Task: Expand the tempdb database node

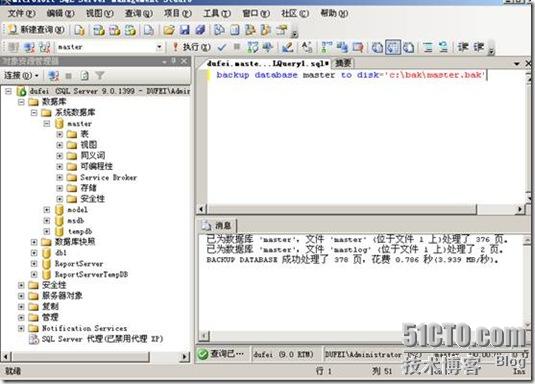Action: (x=47, y=231)
